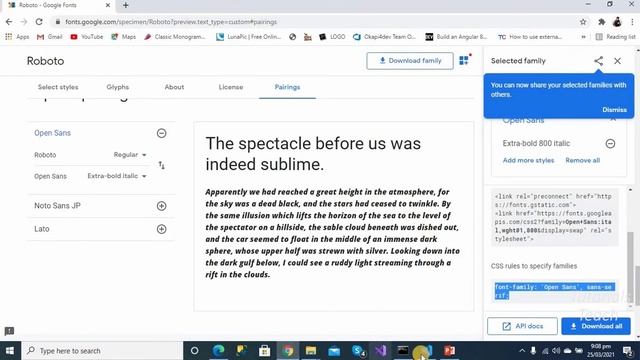Open the Build an Angular bookmark
The image size is (640, 360).
point(456,37)
